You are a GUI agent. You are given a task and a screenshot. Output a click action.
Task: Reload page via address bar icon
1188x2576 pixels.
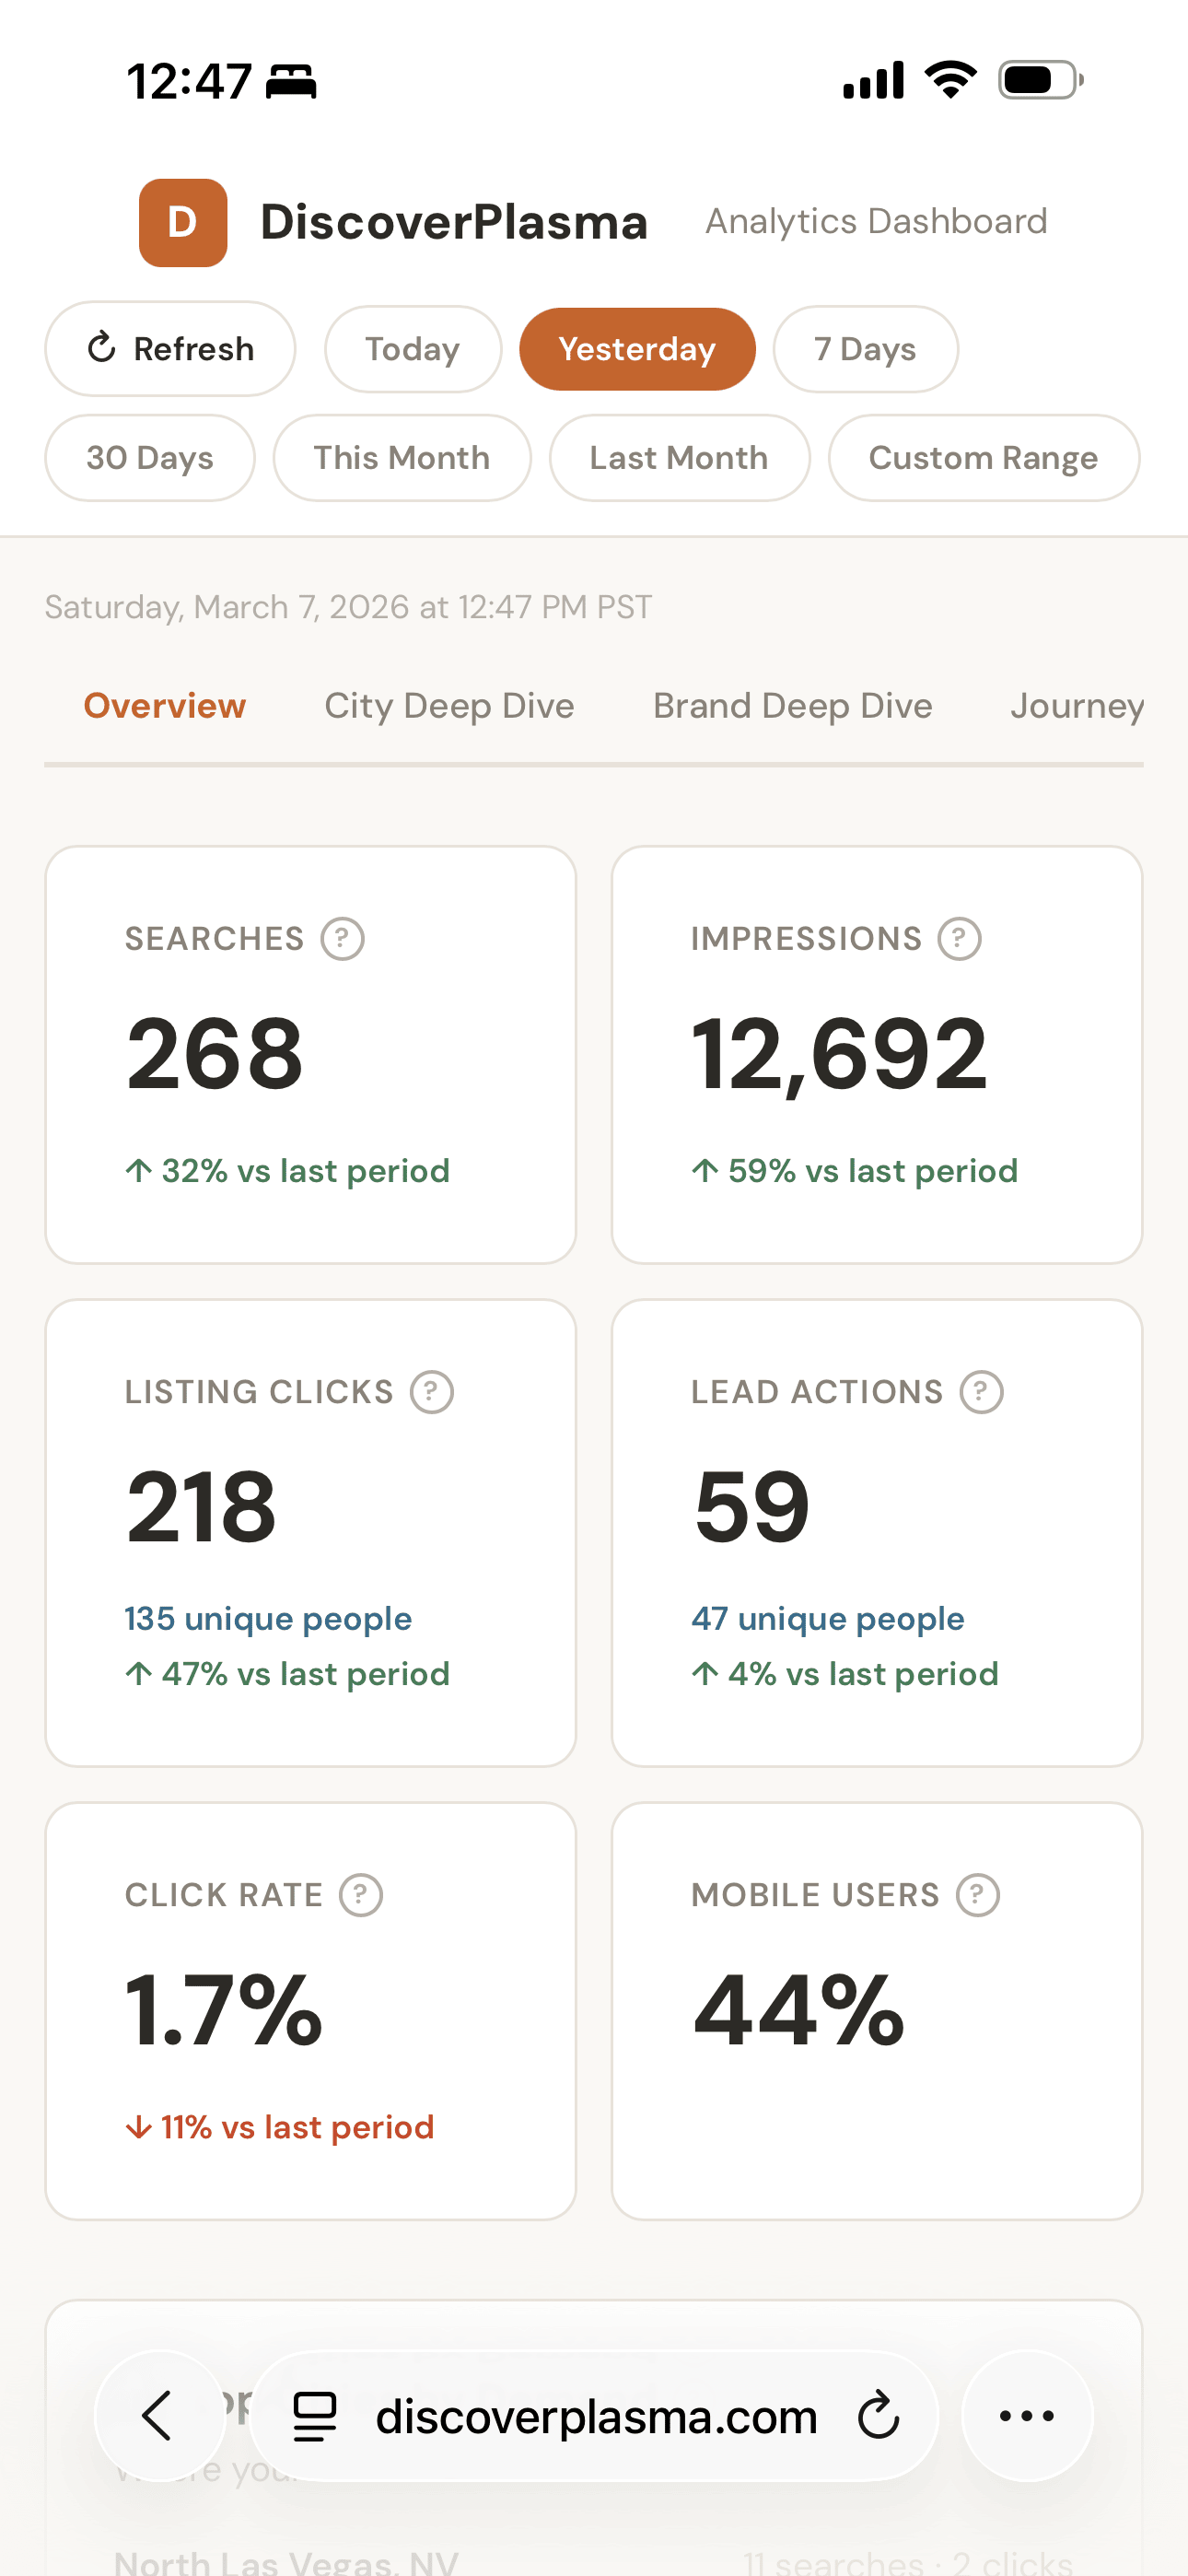pos(878,2416)
